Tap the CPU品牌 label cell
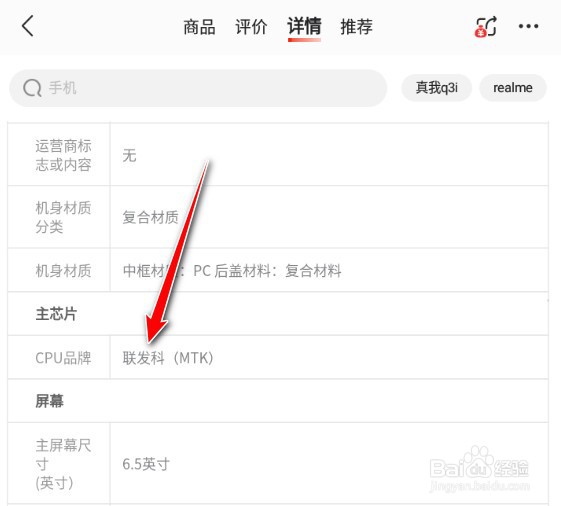Image resolution: width=561 pixels, height=506 pixels. tap(59, 357)
